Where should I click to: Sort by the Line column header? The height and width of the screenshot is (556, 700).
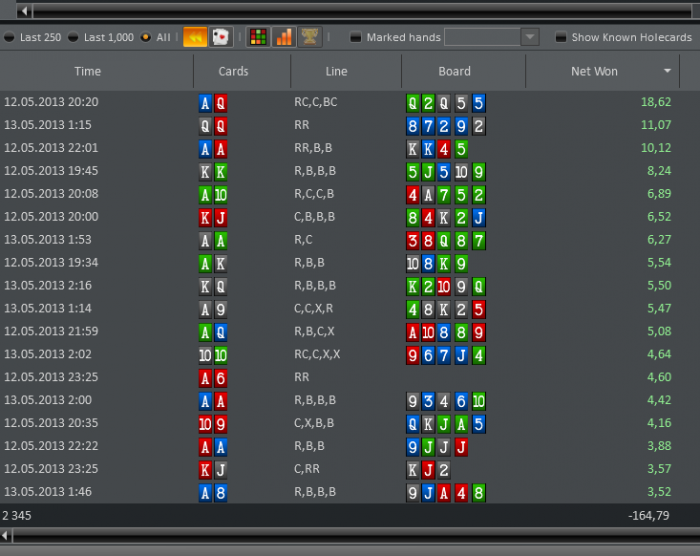click(x=346, y=71)
